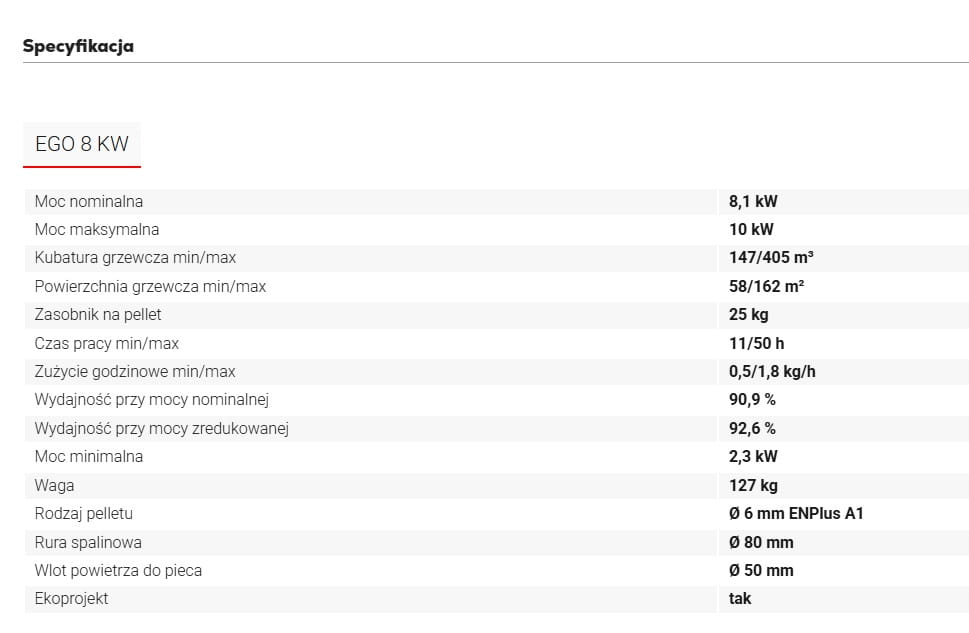Click Wydajność przy mocy zredukowanej label
Screen dimensions: 969x633
tap(162, 428)
